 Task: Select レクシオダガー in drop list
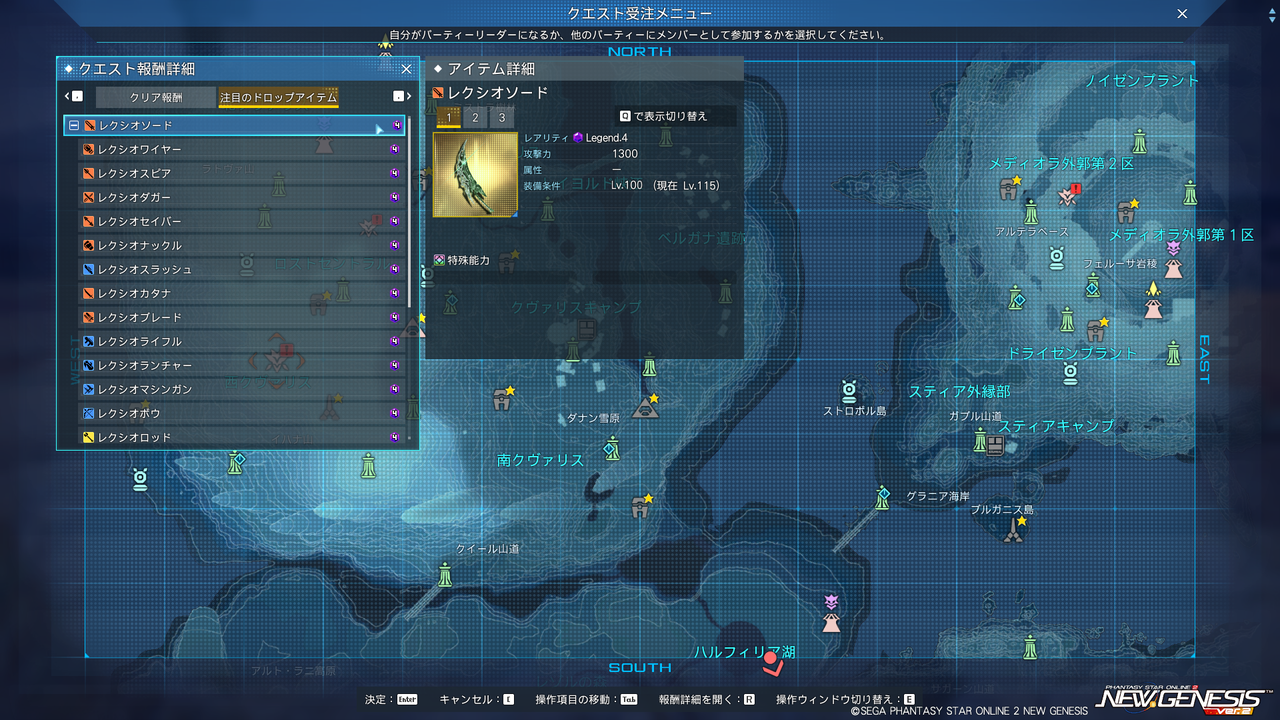point(242,198)
